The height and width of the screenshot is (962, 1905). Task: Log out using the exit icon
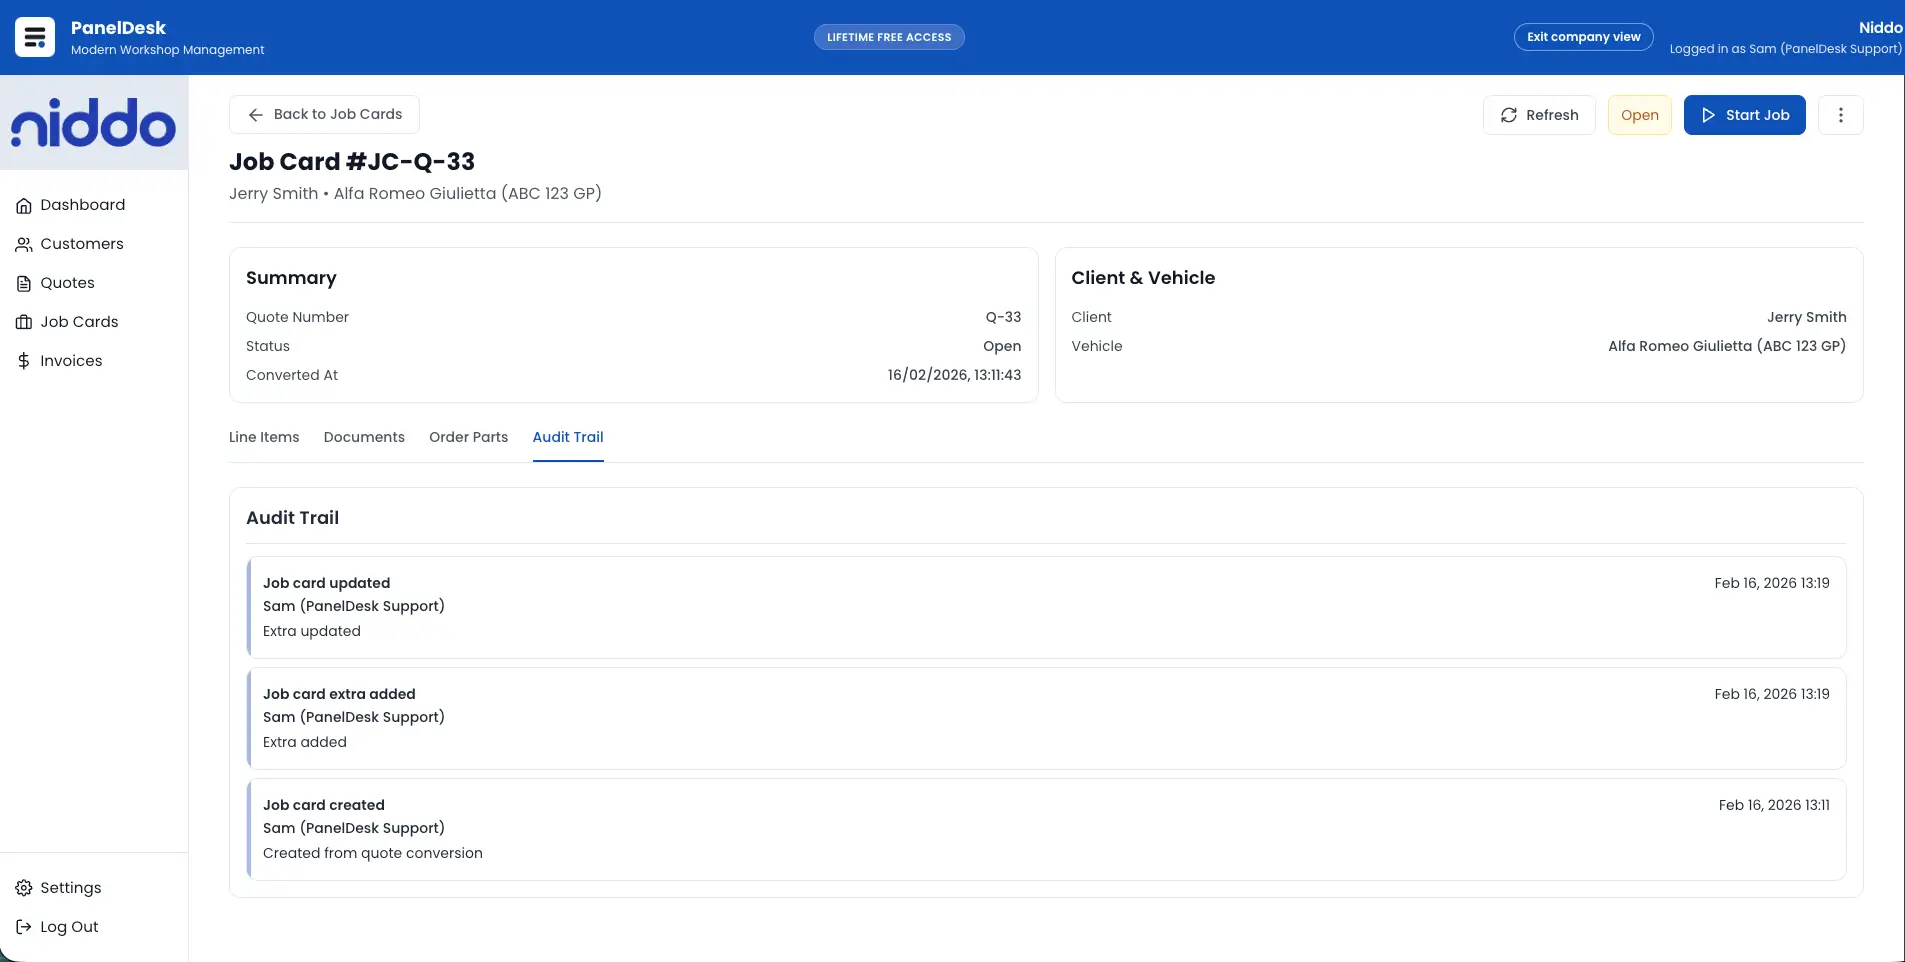point(22,926)
